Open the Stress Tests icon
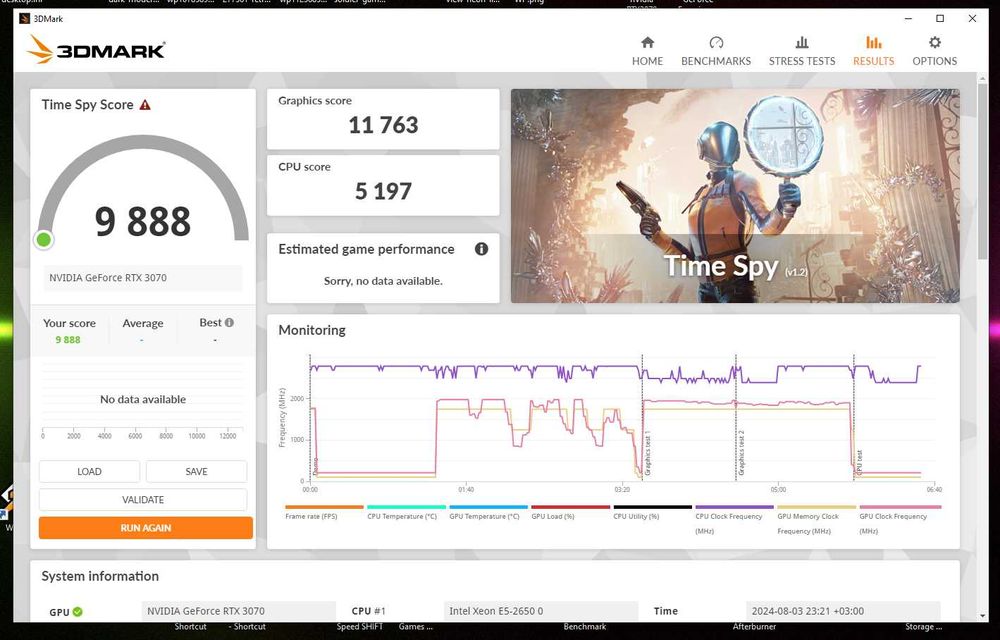Image resolution: width=1000 pixels, height=640 pixels. (802, 43)
